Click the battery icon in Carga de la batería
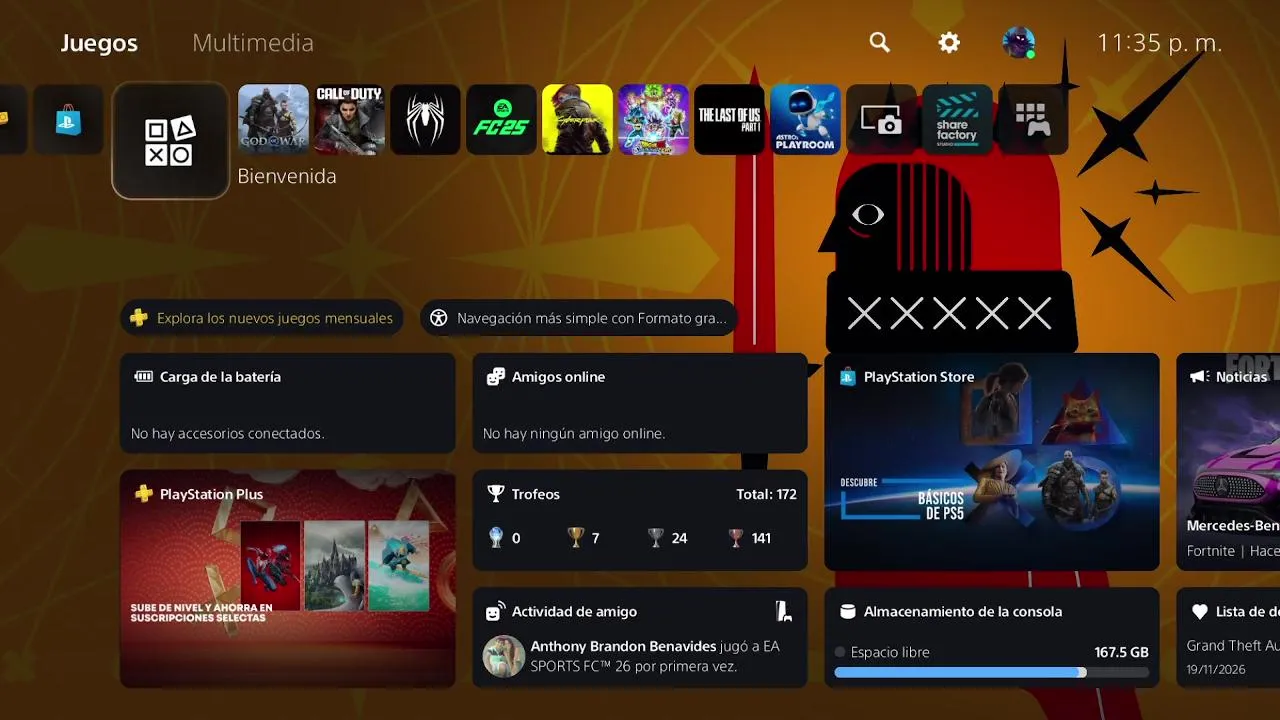This screenshot has width=1280, height=720. point(143,377)
